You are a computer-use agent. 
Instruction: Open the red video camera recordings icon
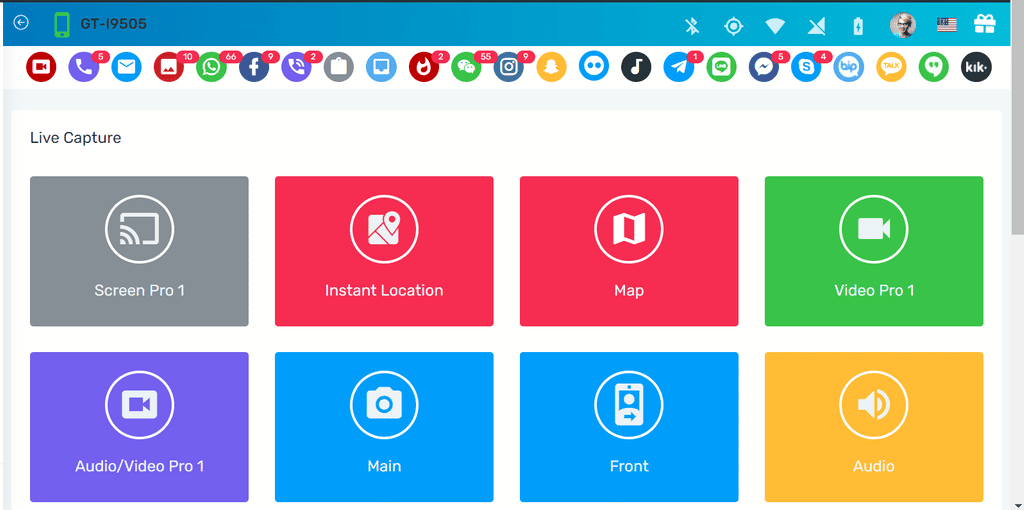[41, 67]
